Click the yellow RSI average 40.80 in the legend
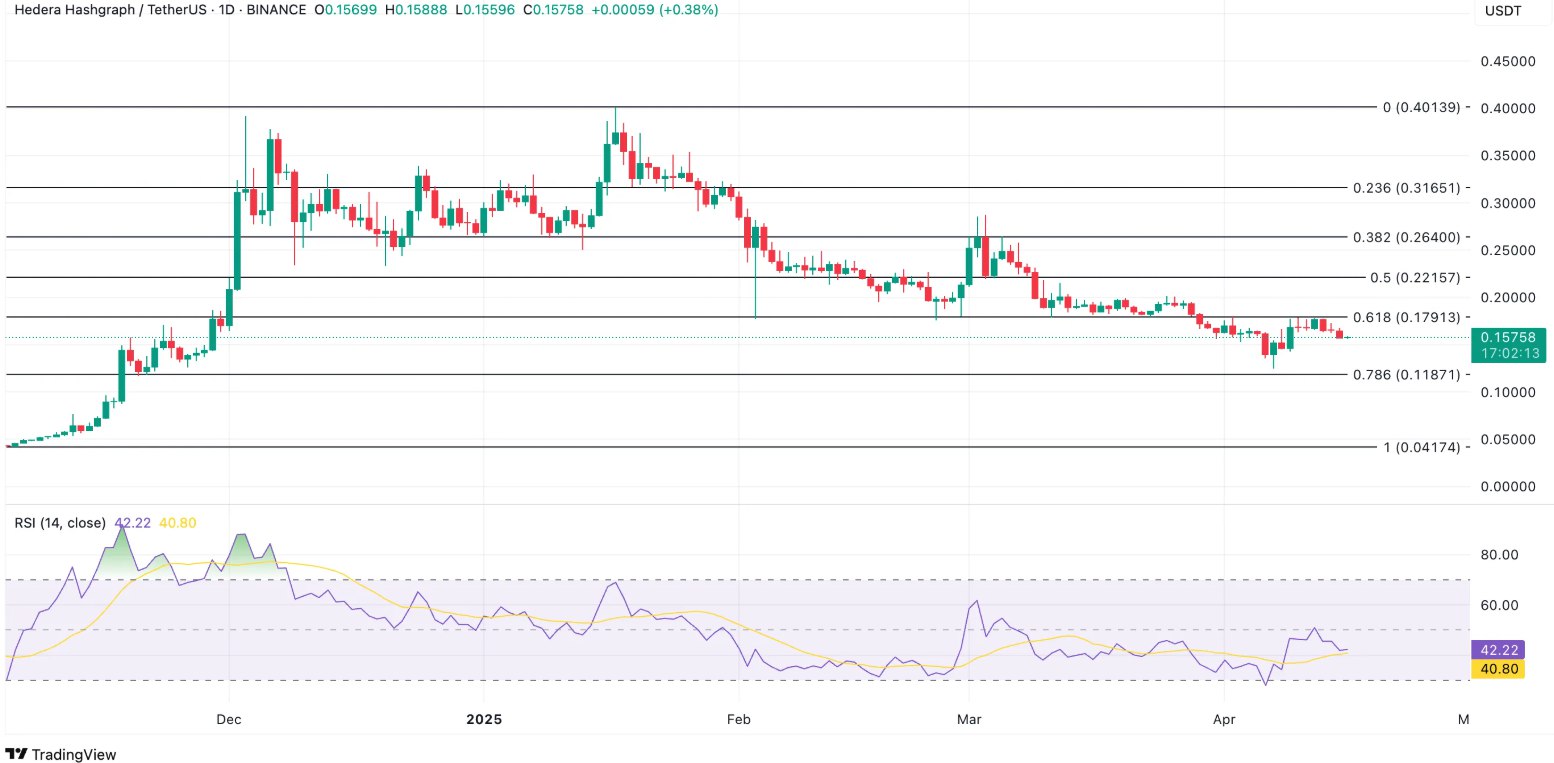Viewport: 1554px width, 763px height. 178,523
